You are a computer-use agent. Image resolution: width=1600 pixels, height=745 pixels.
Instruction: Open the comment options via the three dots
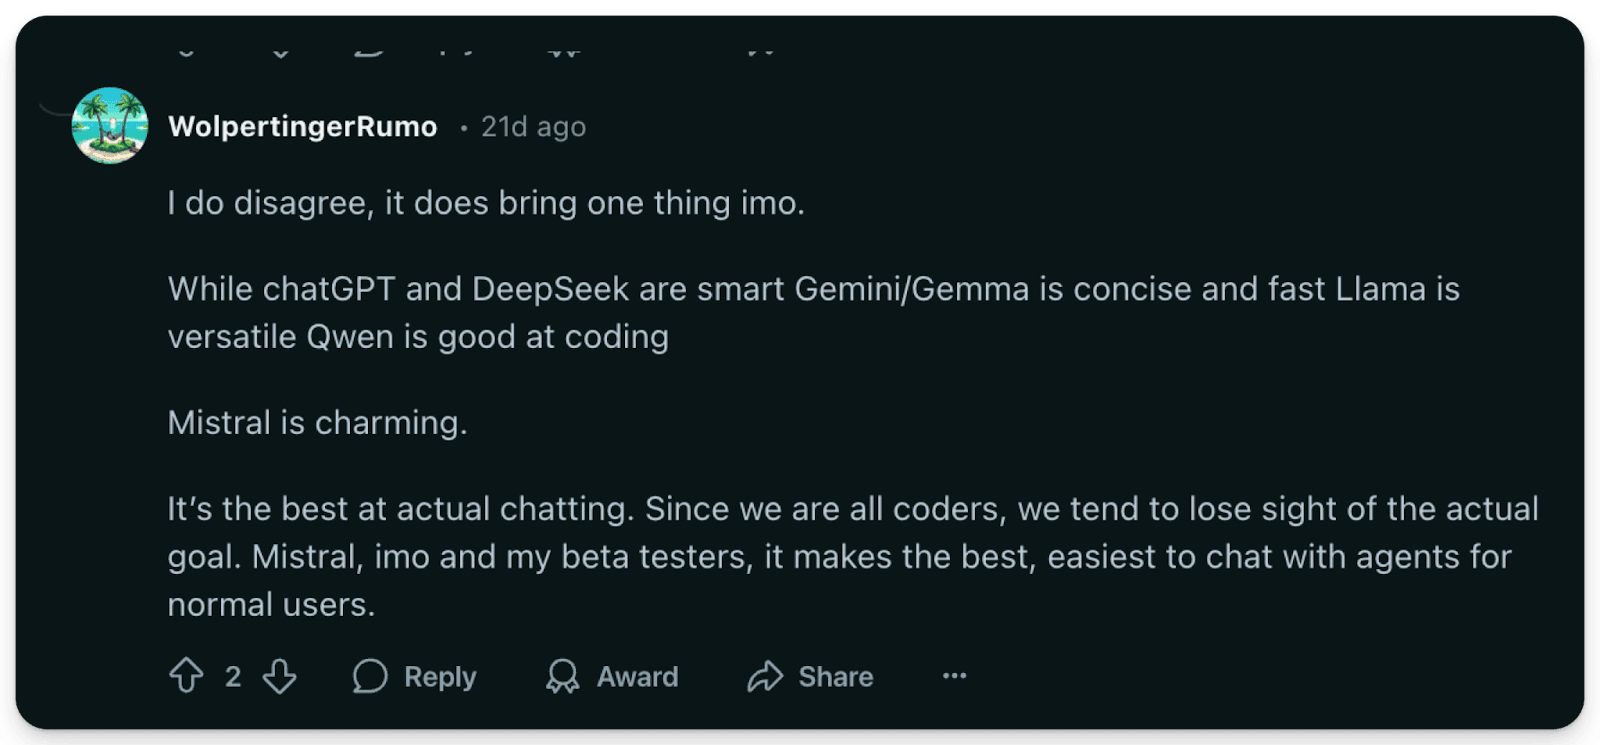954,676
